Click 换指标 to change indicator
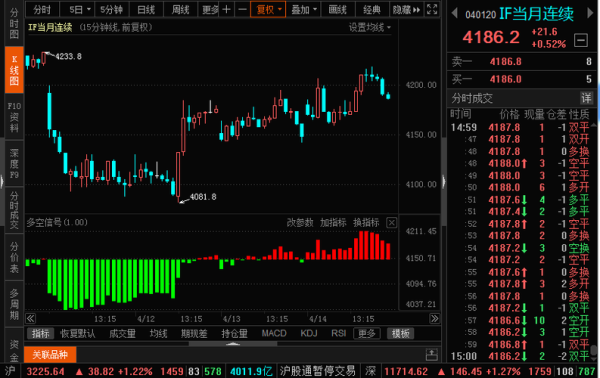The height and width of the screenshot is (378, 600). click(366, 222)
